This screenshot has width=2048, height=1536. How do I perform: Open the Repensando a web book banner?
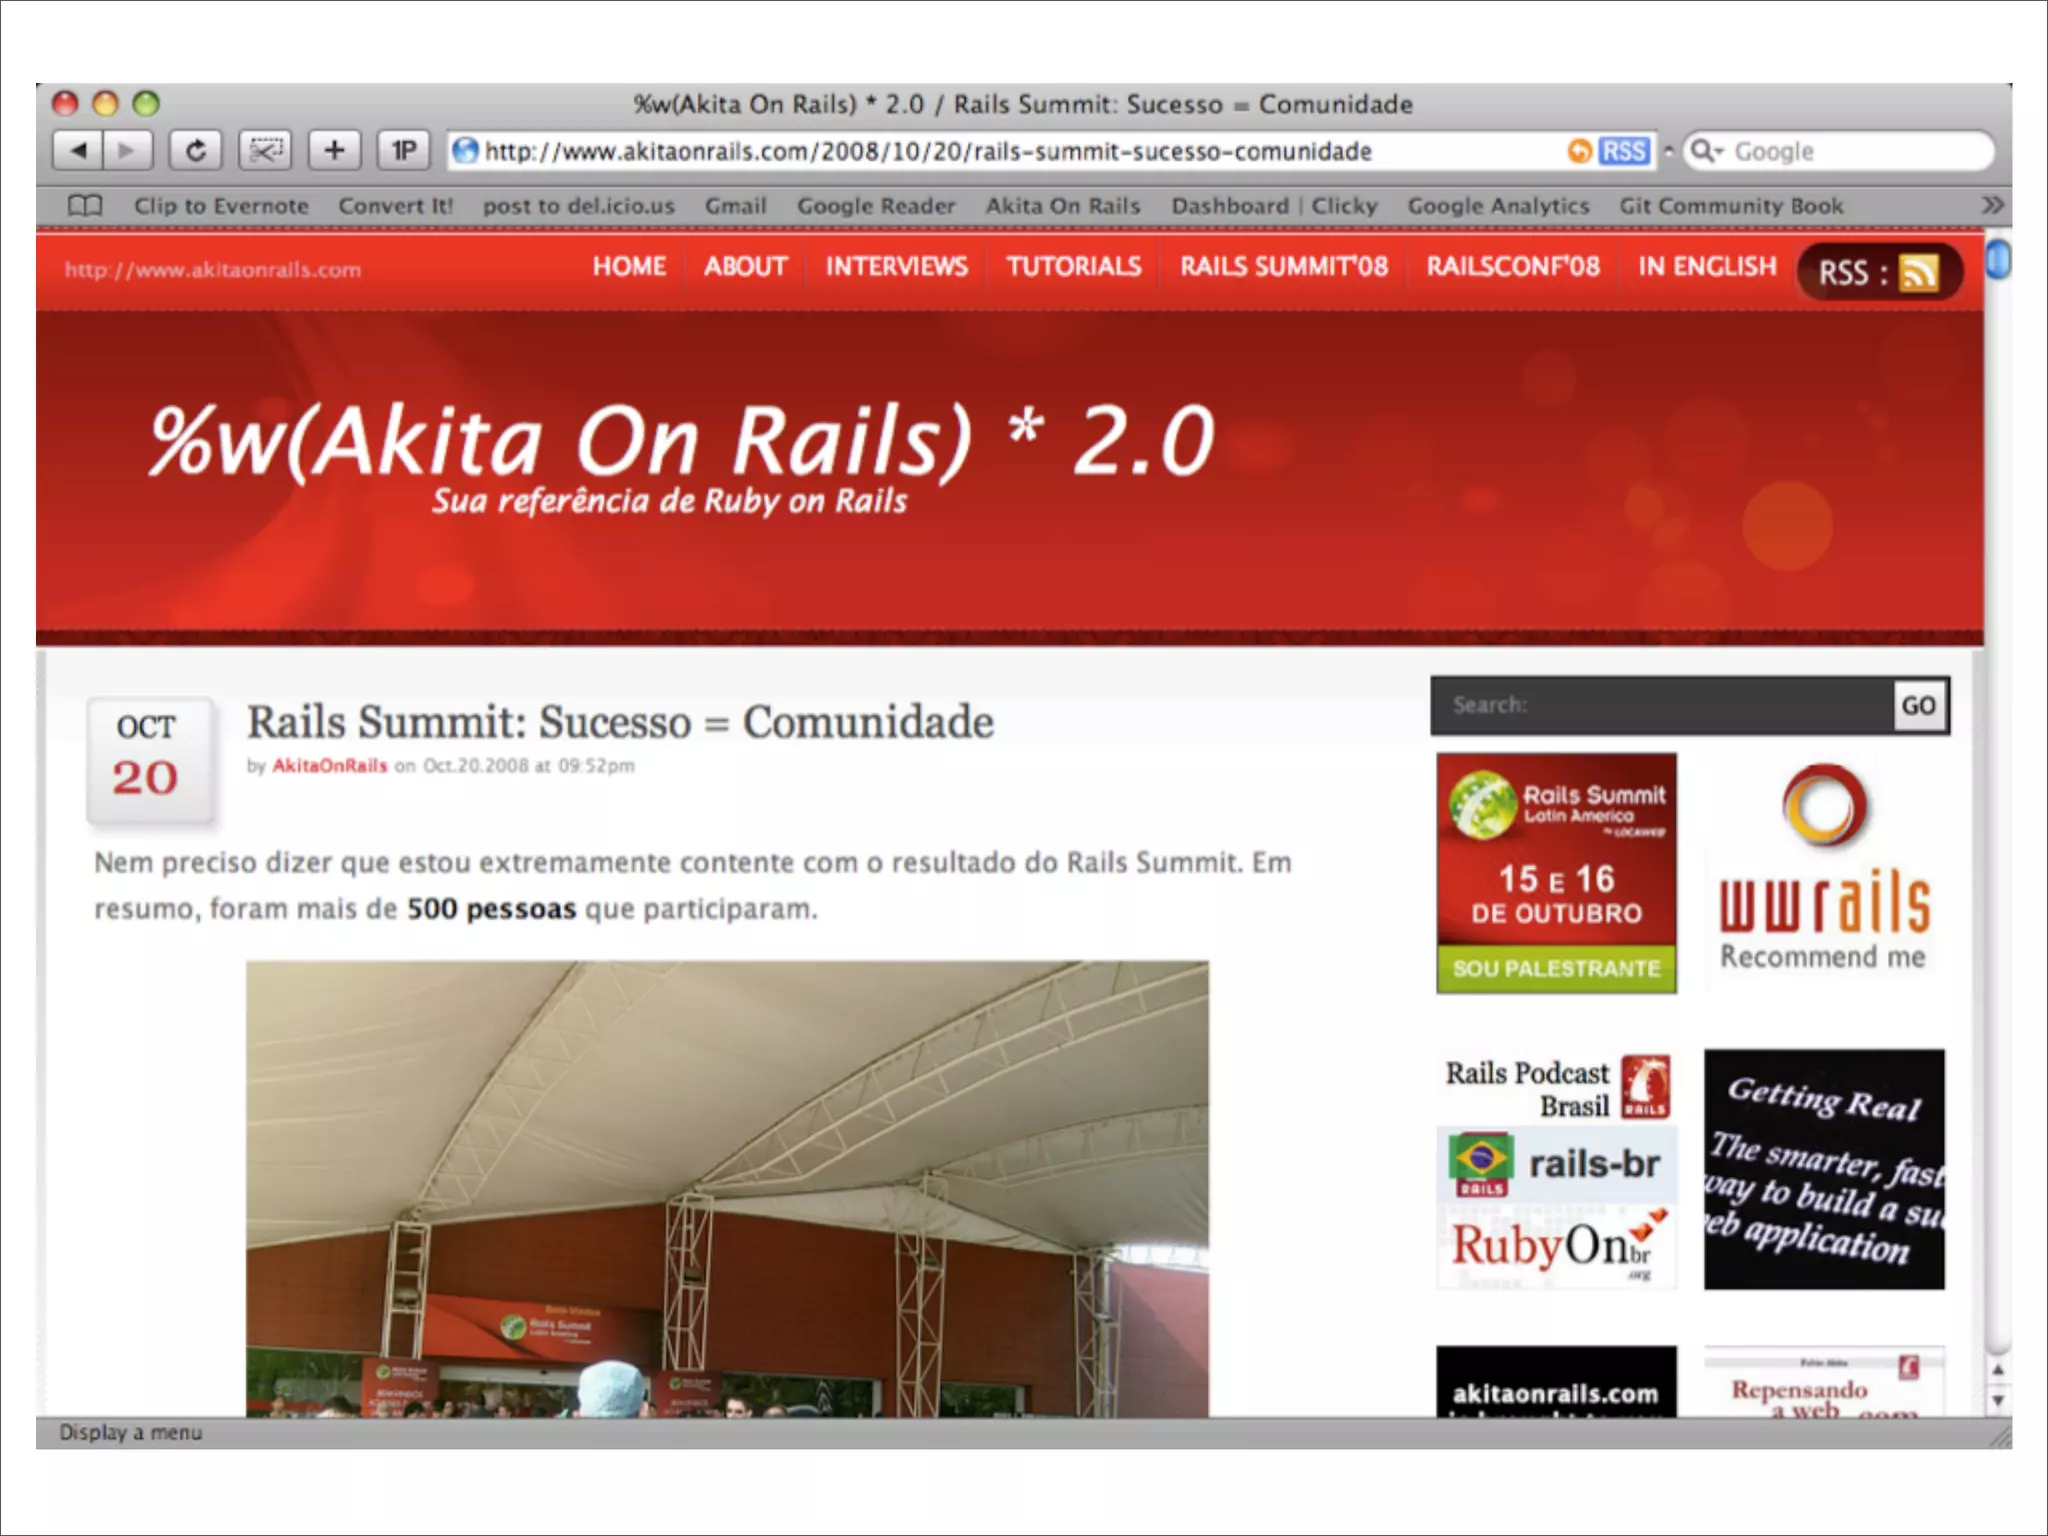(1824, 1382)
